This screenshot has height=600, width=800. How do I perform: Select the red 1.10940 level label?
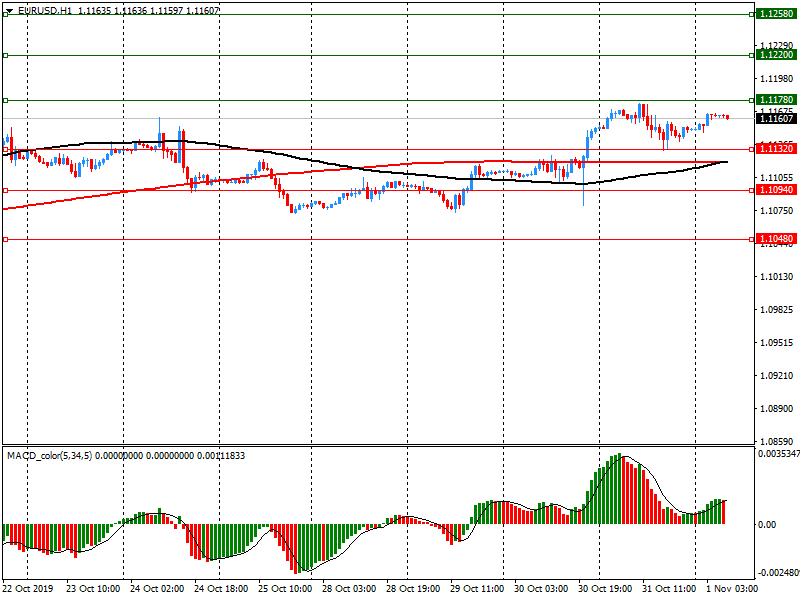776,189
